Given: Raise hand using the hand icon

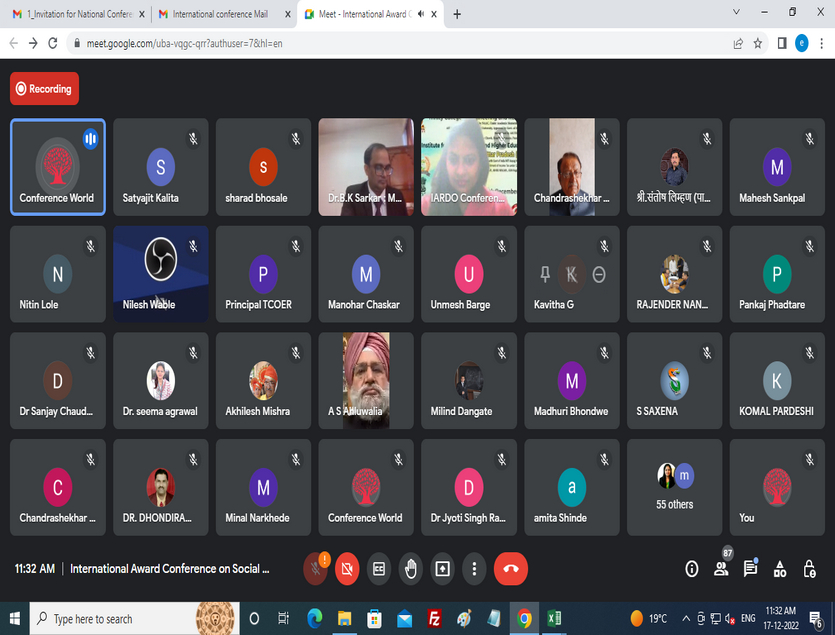Looking at the screenshot, I should coord(411,569).
